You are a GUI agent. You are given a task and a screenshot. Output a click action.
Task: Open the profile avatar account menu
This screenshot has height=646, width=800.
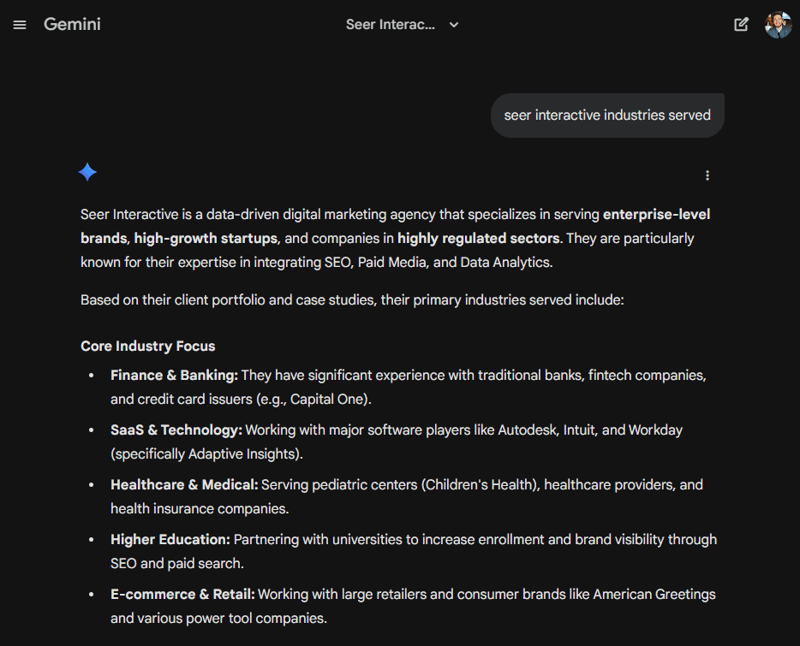778,25
